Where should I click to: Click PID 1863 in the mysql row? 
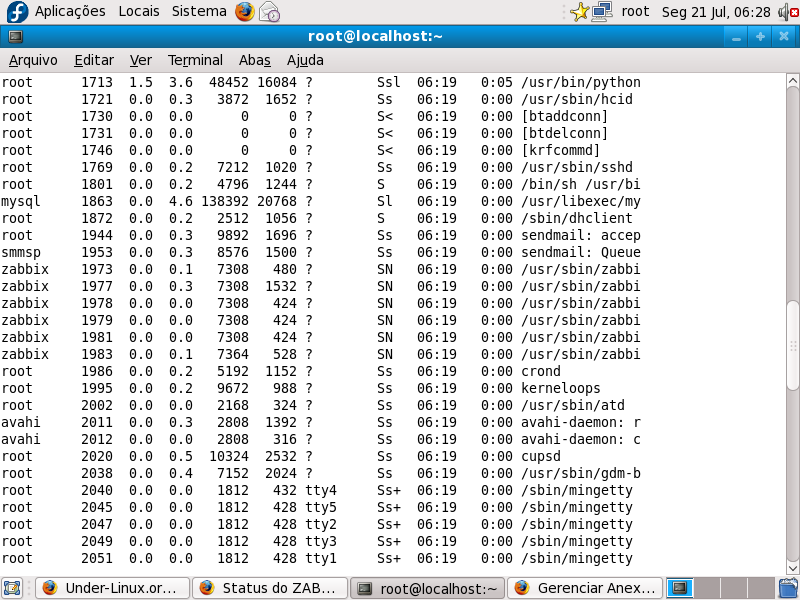[x=97, y=201]
